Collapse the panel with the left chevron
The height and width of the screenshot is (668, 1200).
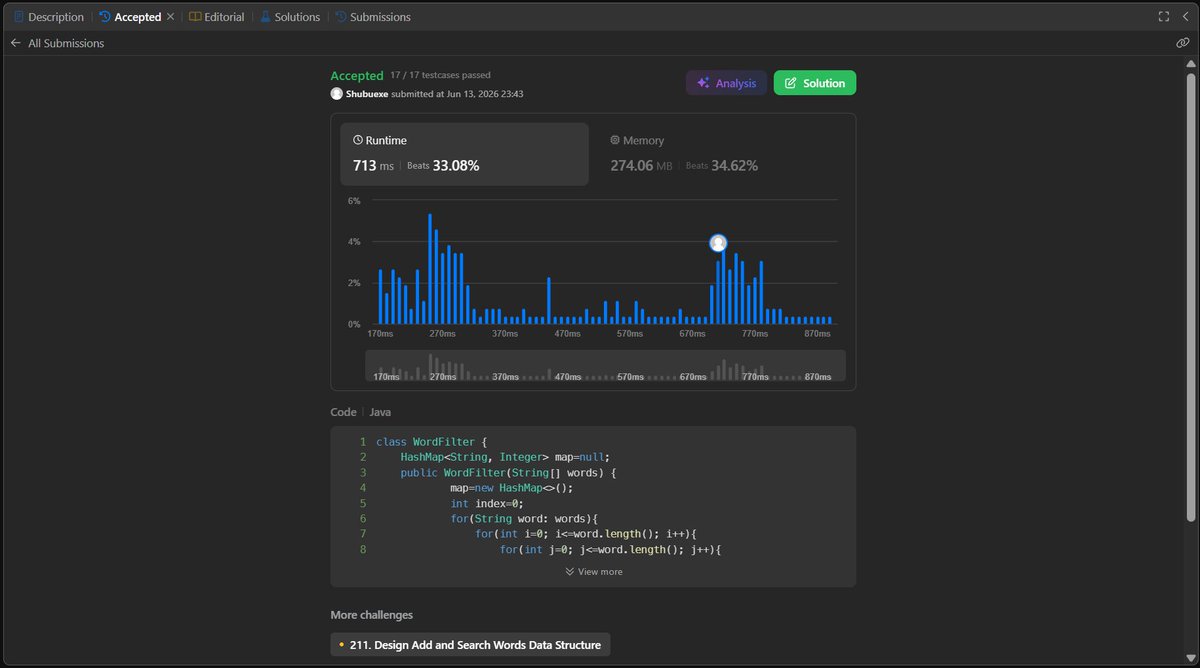point(1185,17)
